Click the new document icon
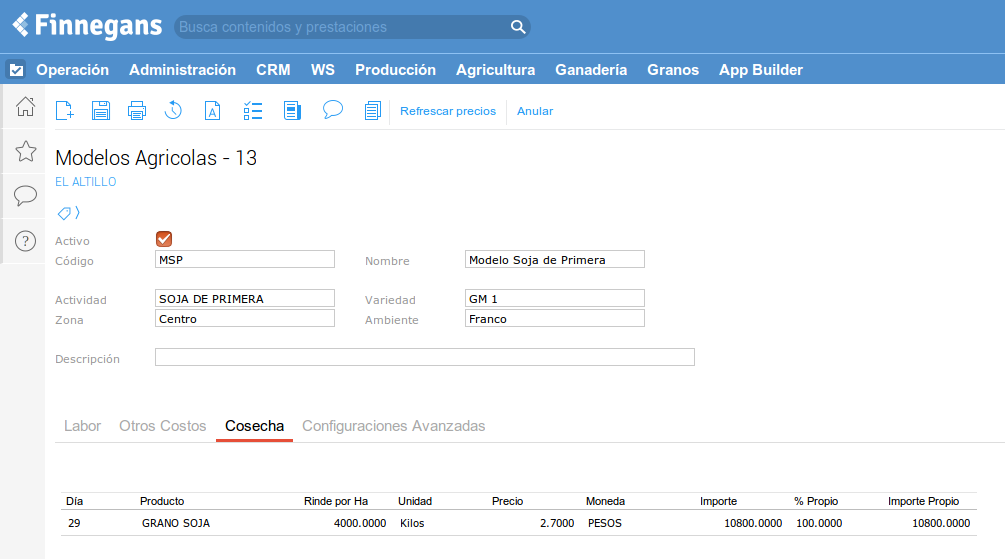 pyautogui.click(x=64, y=111)
